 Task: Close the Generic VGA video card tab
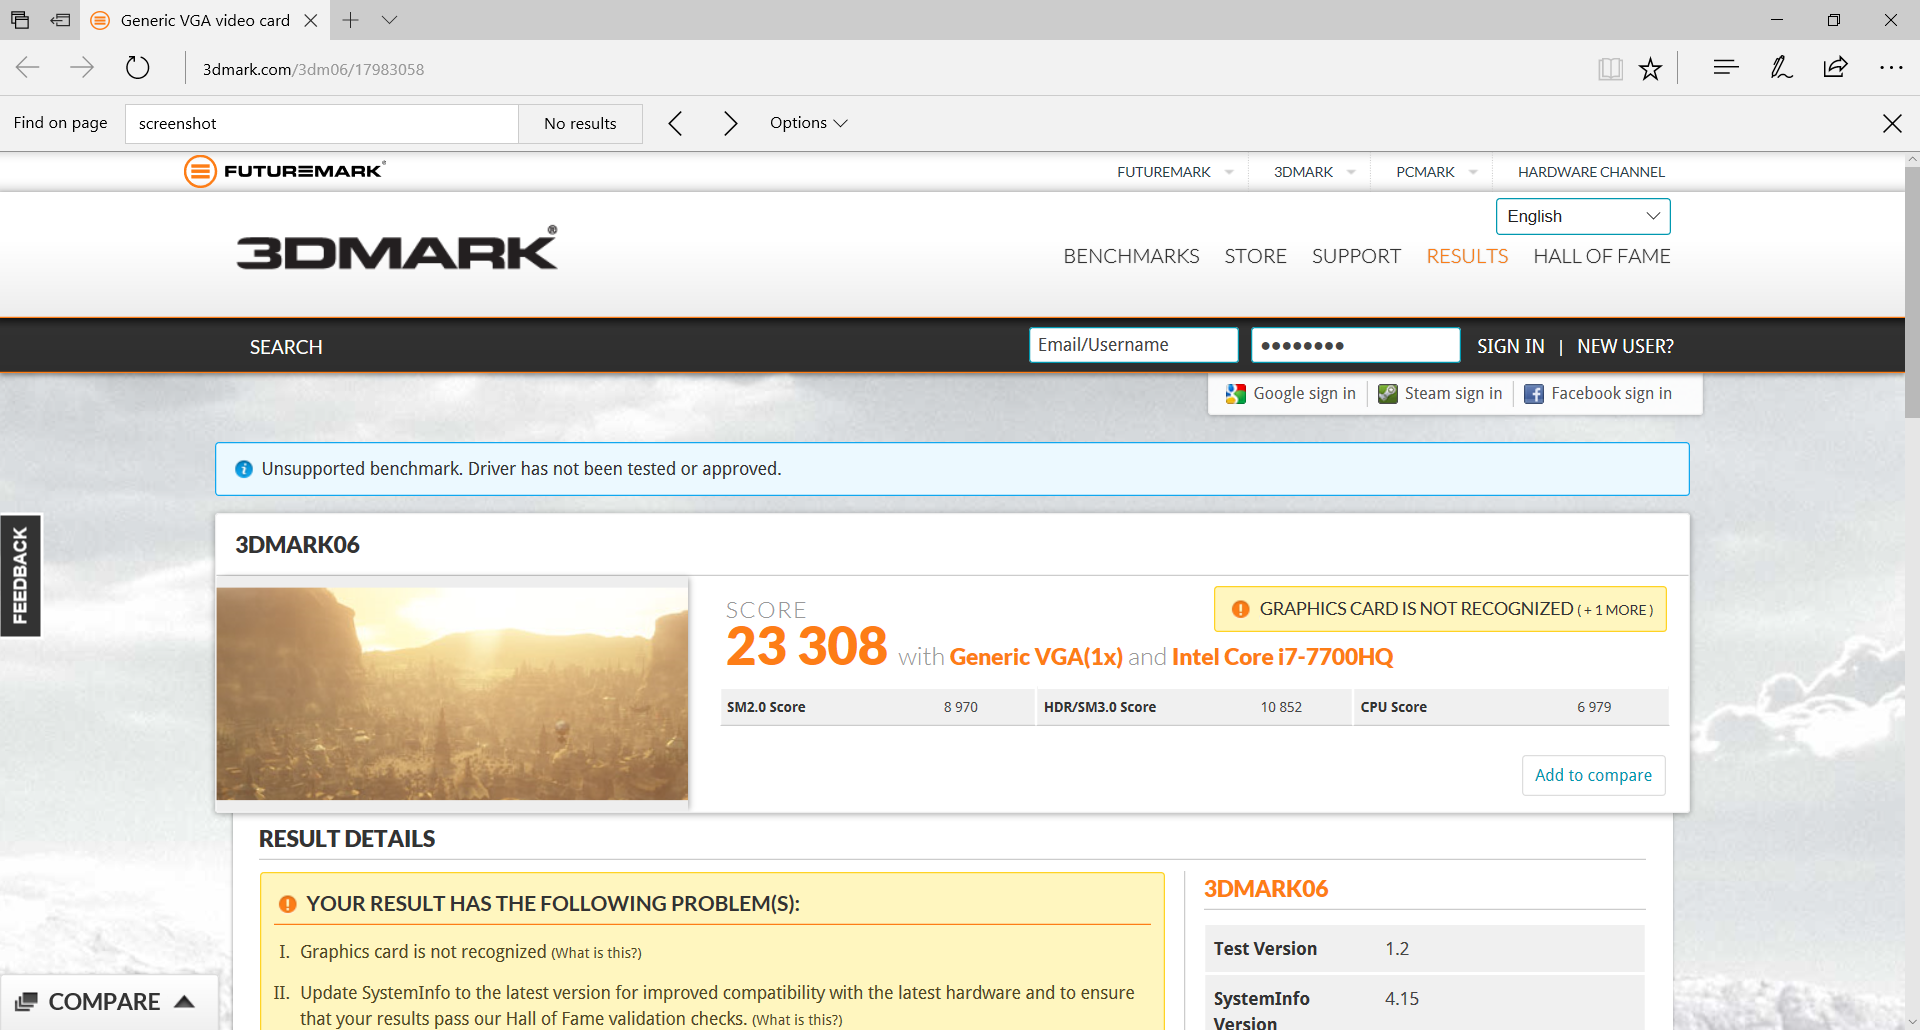[x=311, y=20]
